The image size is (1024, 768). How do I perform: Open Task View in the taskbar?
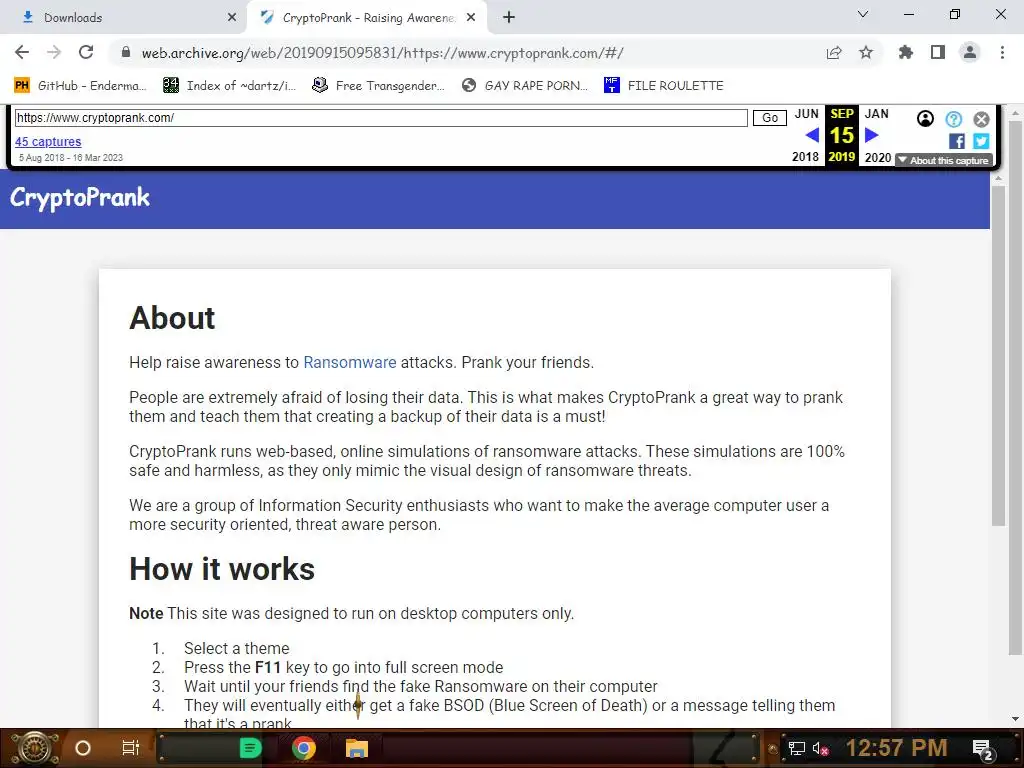pyautogui.click(x=131, y=748)
